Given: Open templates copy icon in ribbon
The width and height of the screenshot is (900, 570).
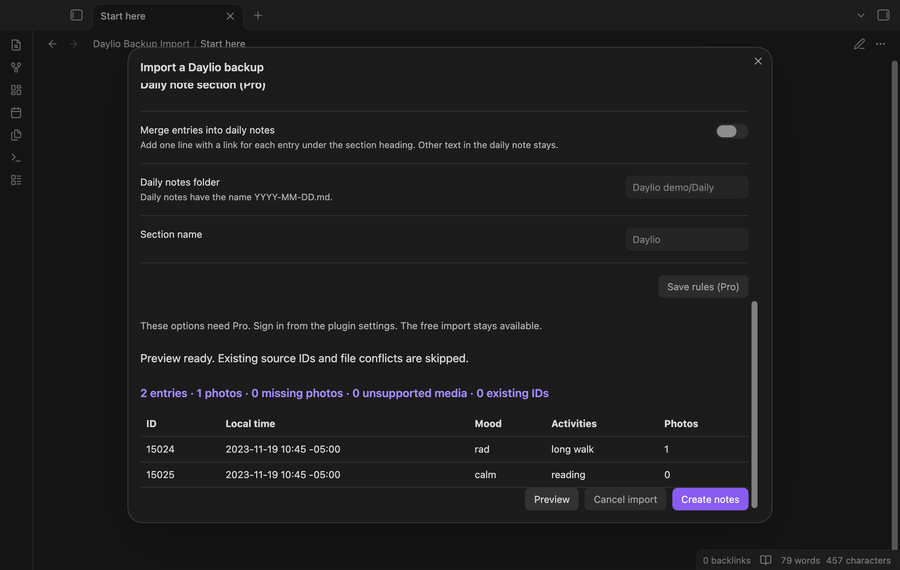Looking at the screenshot, I should pyautogui.click(x=16, y=135).
